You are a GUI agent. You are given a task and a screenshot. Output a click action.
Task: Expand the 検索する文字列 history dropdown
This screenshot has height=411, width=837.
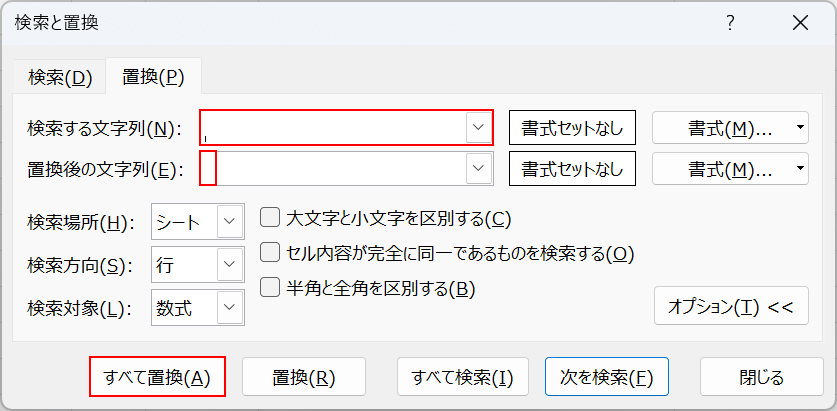479,128
